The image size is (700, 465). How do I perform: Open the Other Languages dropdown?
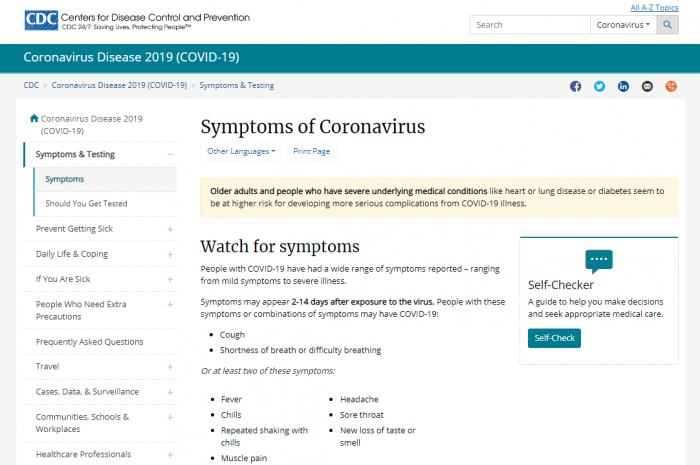pos(241,152)
